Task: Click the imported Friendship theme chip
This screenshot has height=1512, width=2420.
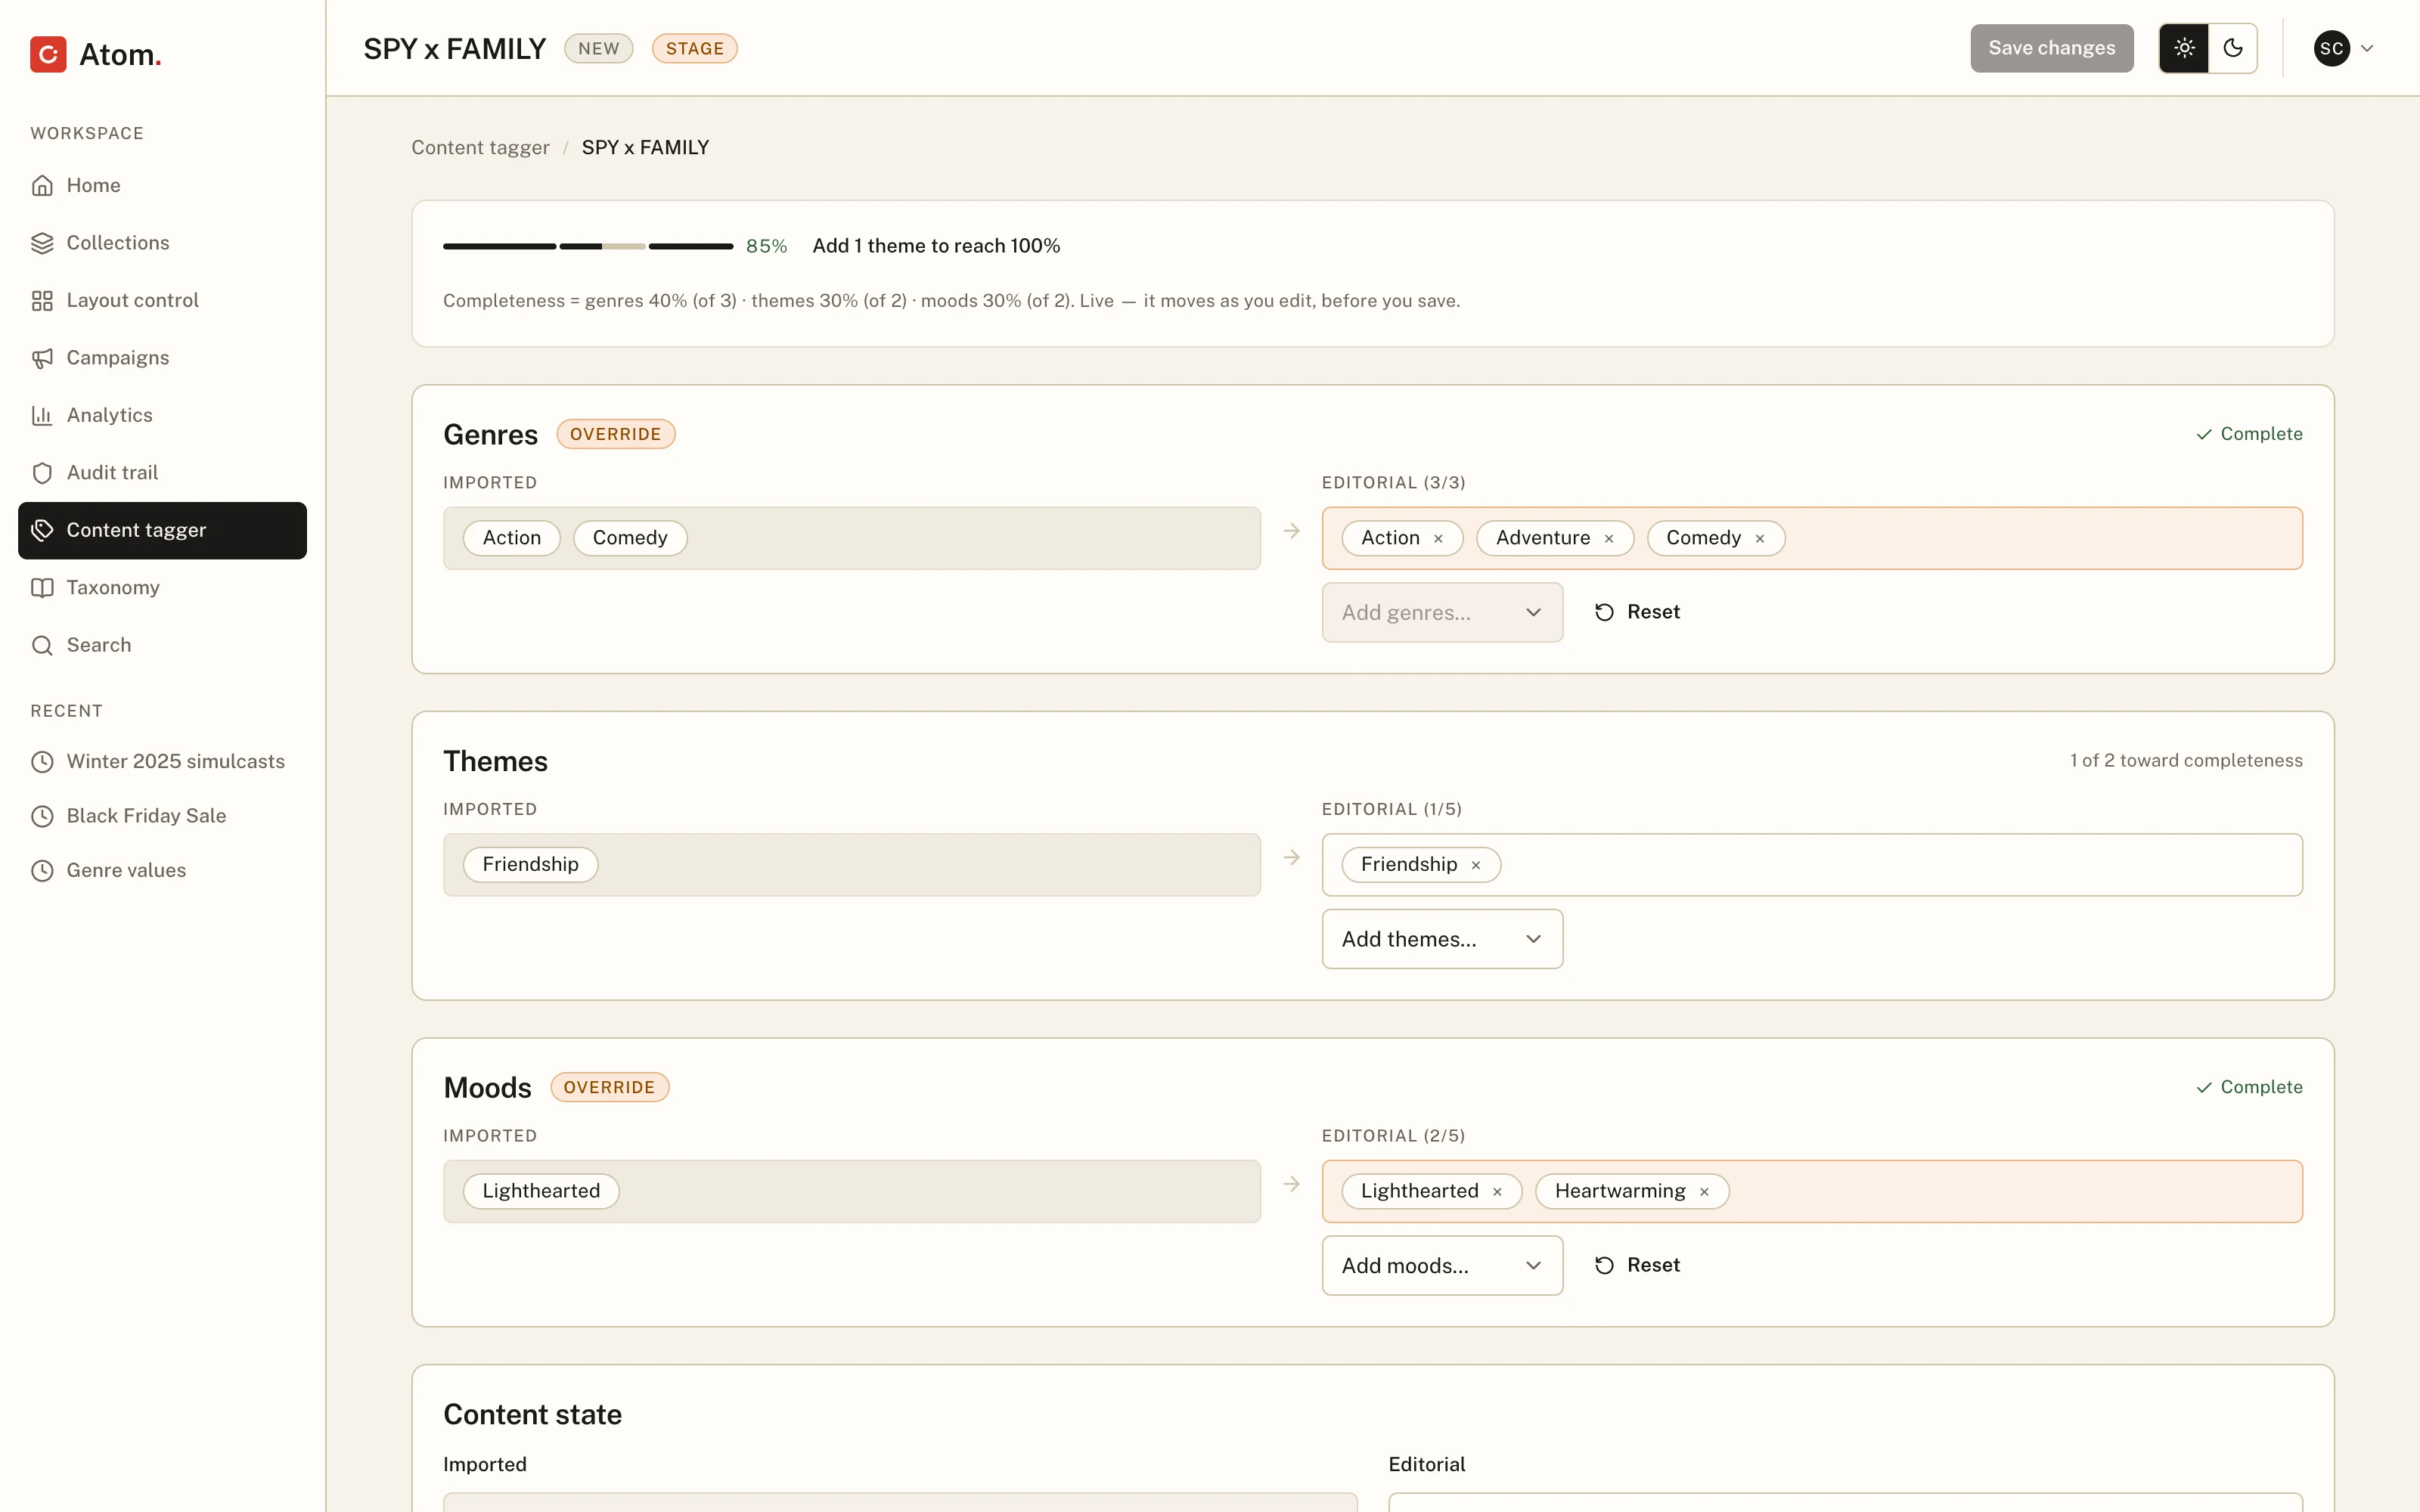Action: 530,865
